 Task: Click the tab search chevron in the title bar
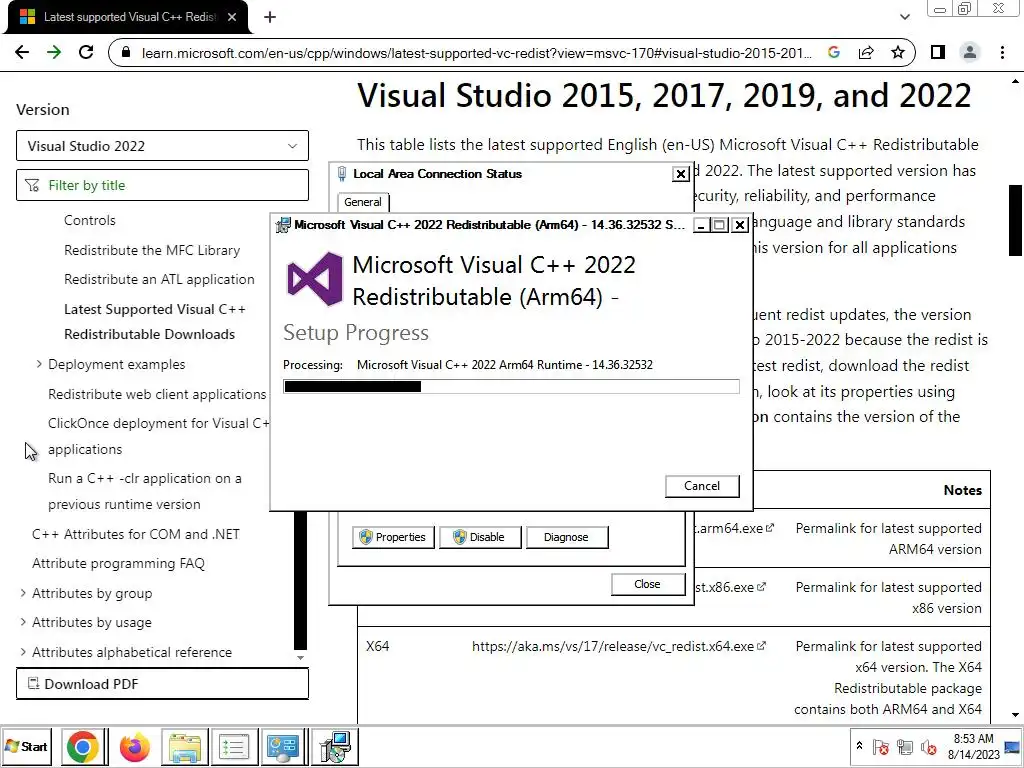point(904,17)
